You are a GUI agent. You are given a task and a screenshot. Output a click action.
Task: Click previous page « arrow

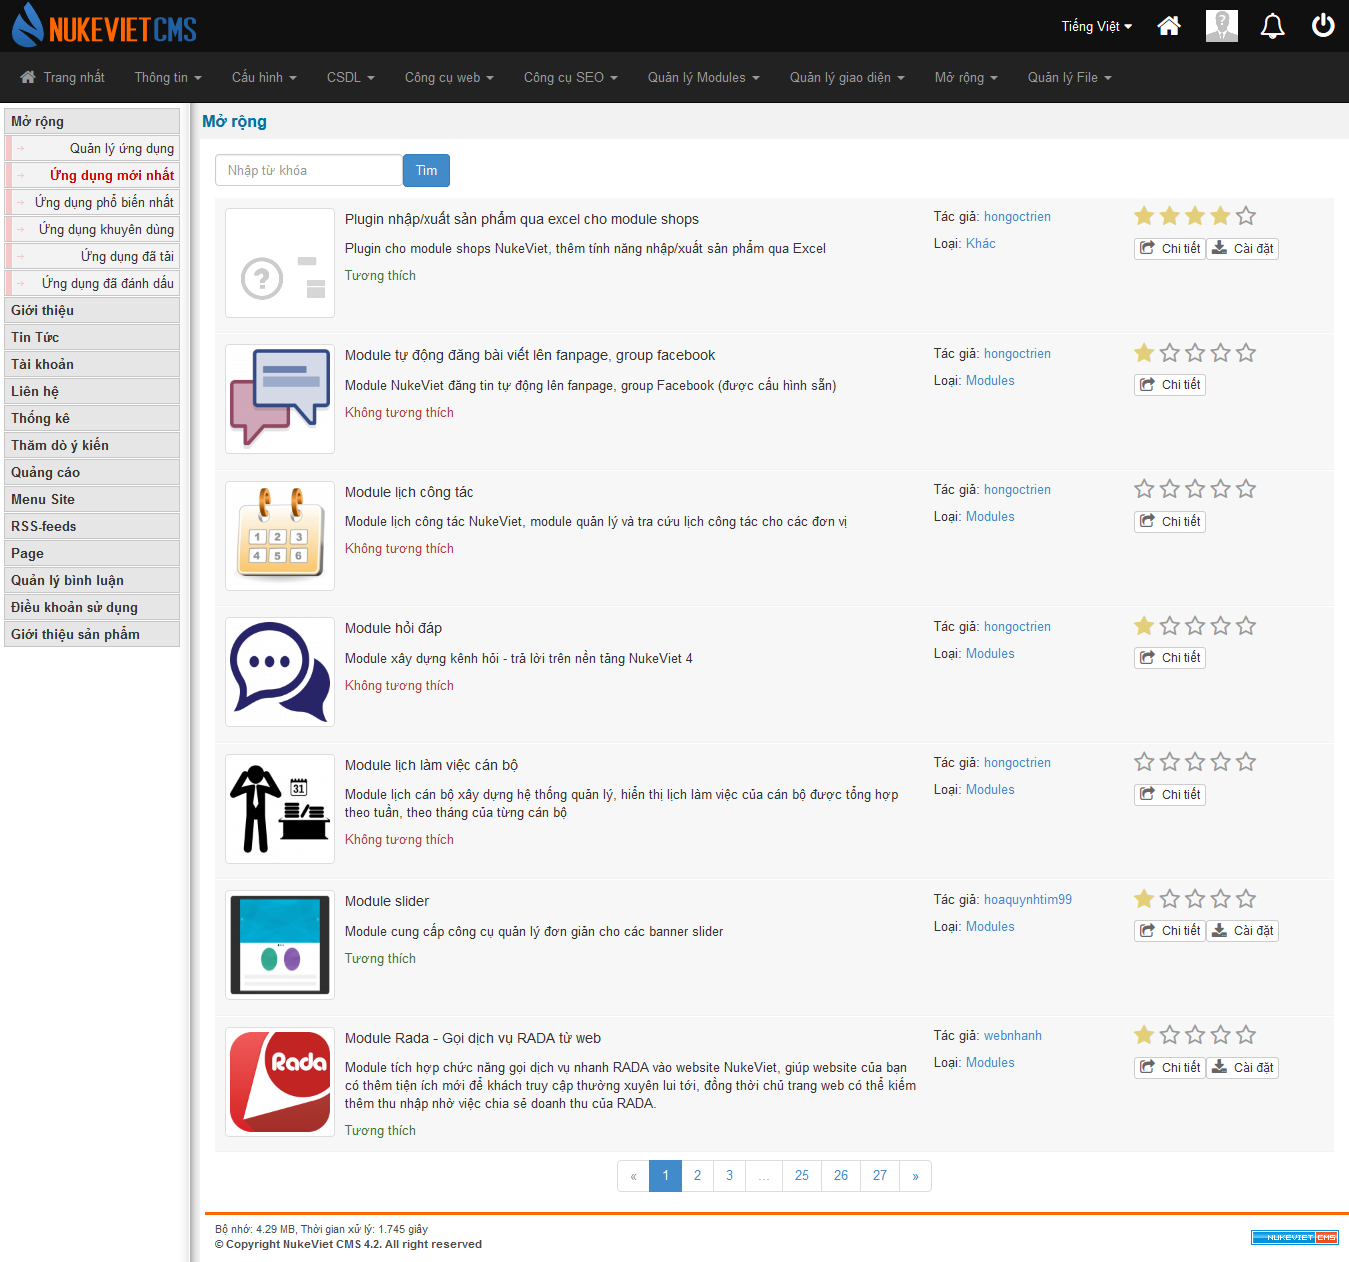[633, 1175]
